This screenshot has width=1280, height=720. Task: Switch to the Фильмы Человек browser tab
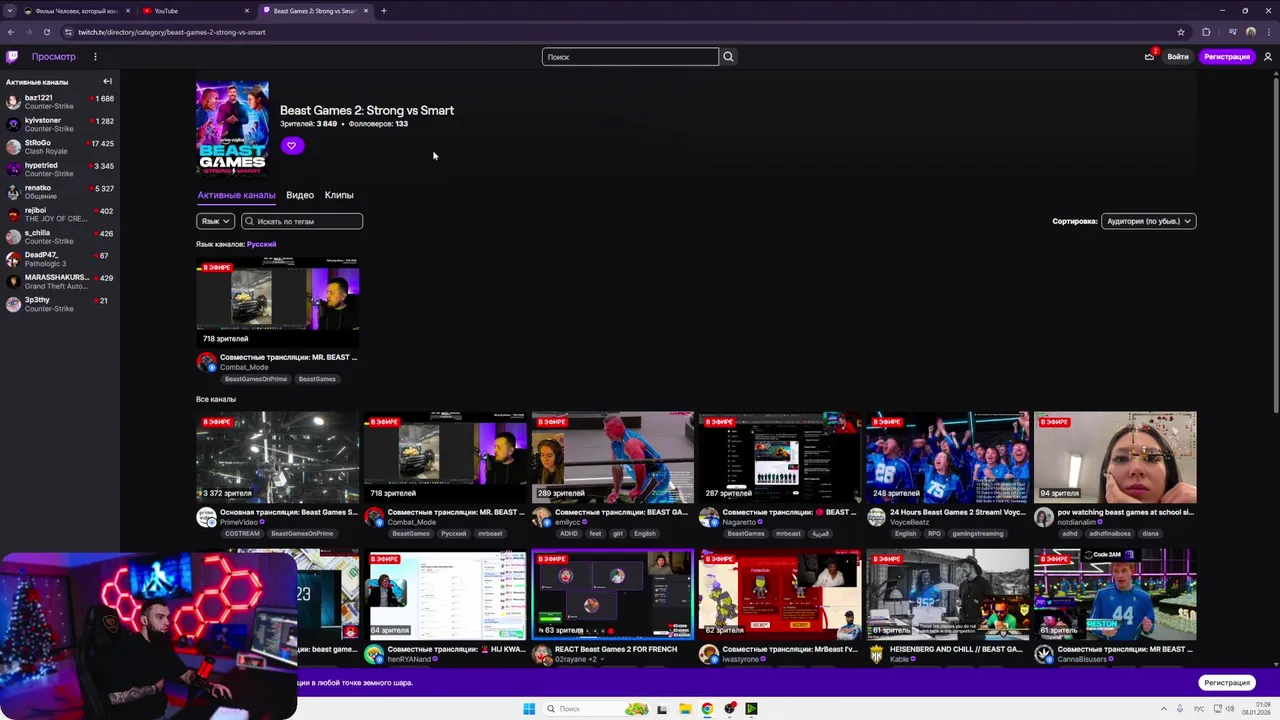coord(77,11)
